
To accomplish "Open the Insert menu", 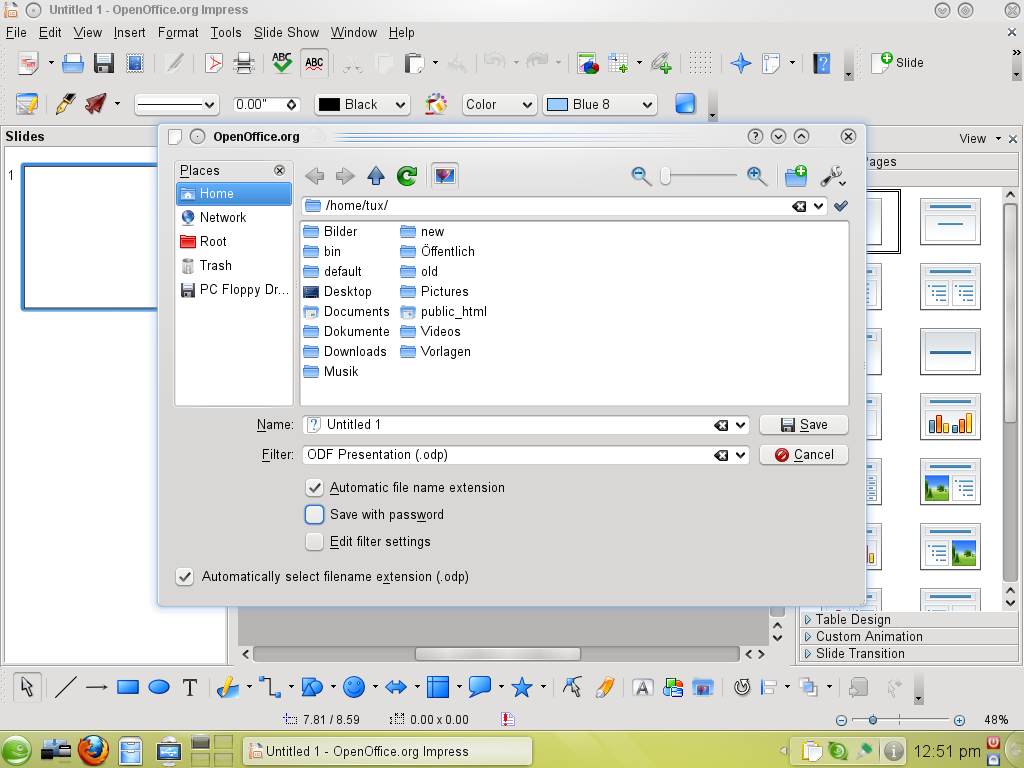I will pyautogui.click(x=129, y=33).
